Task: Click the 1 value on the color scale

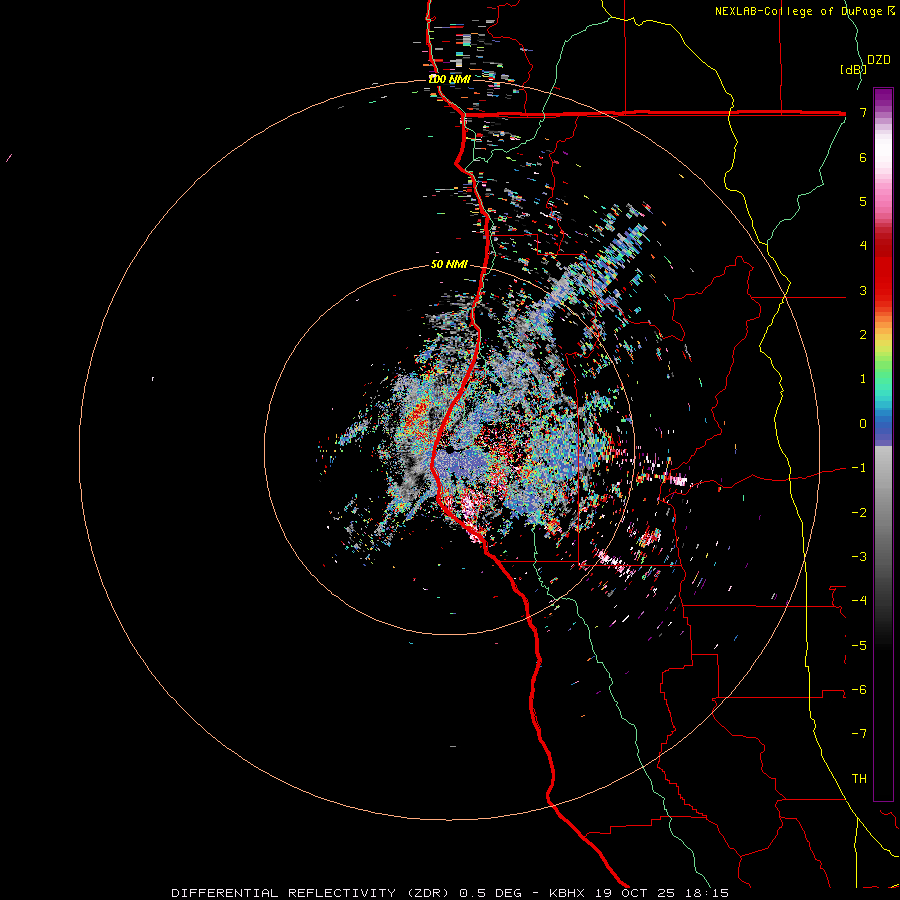Action: 863,379
